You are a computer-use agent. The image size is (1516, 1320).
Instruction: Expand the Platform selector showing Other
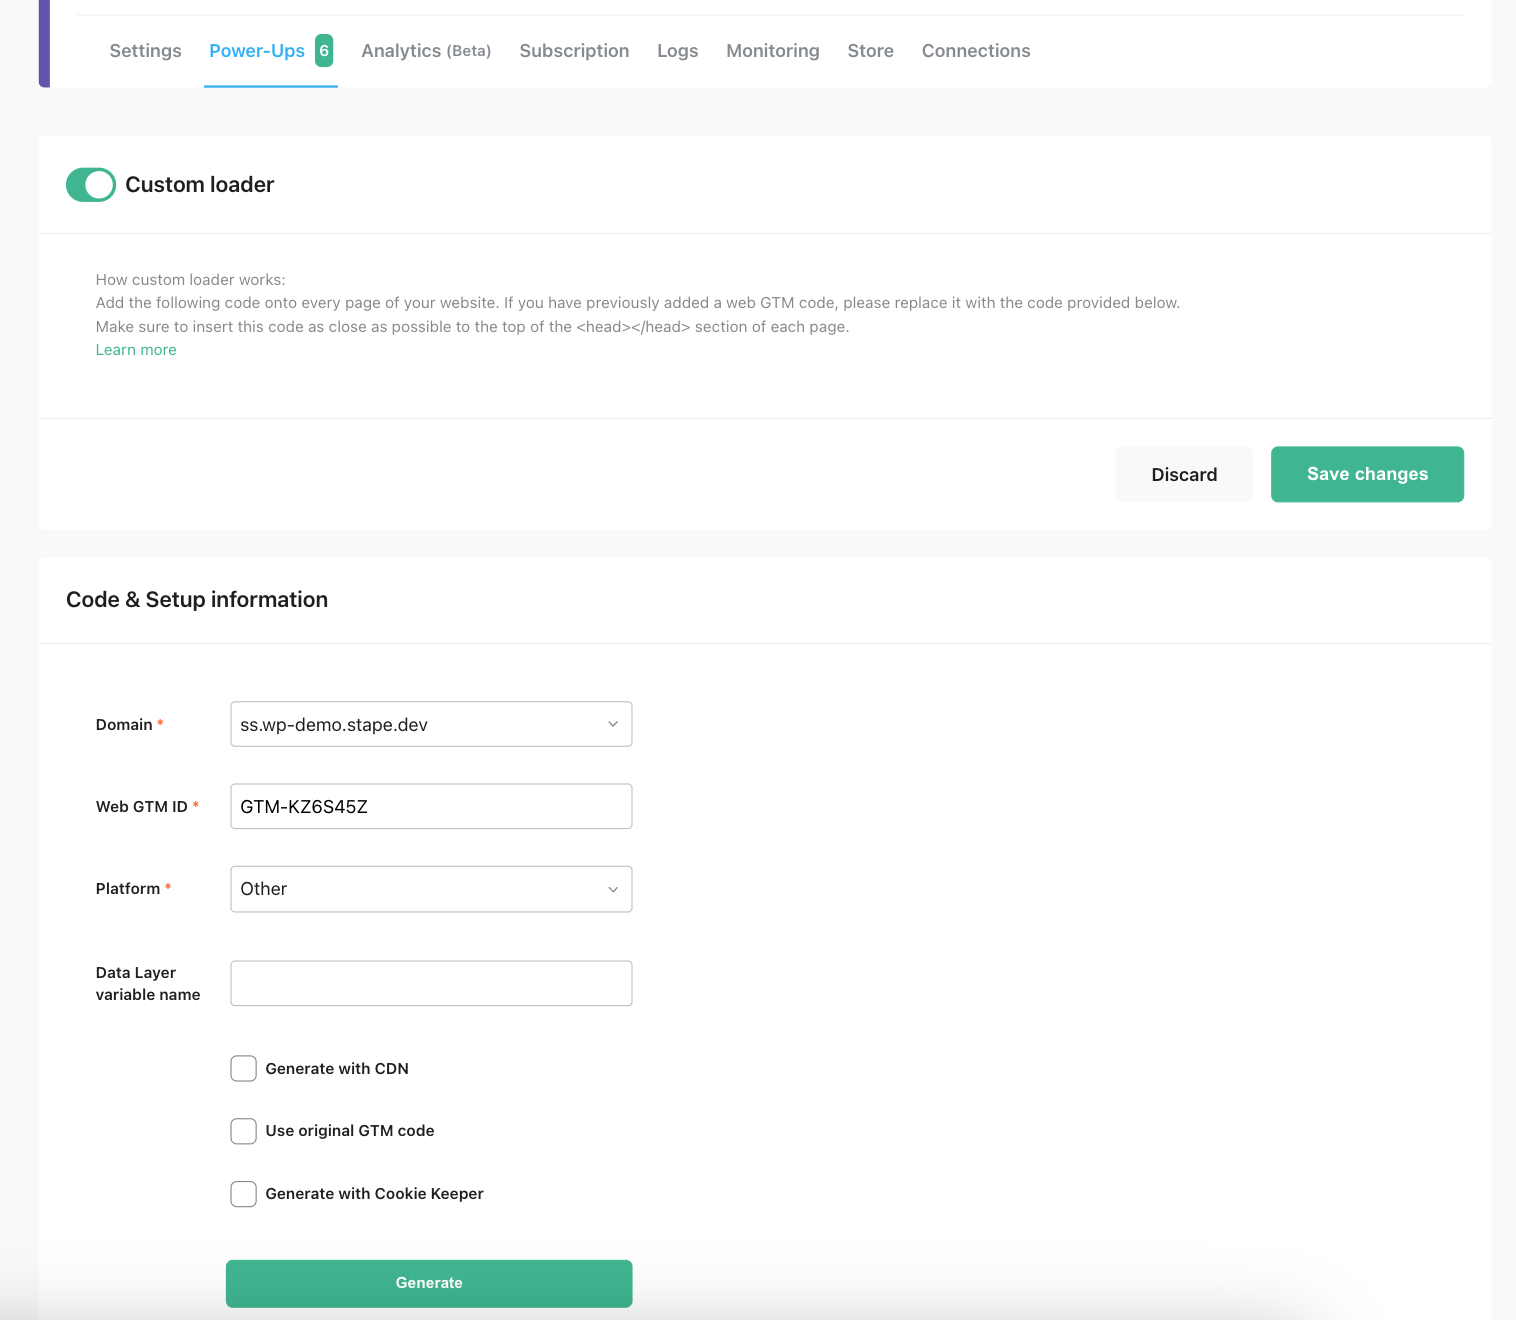[x=430, y=889]
